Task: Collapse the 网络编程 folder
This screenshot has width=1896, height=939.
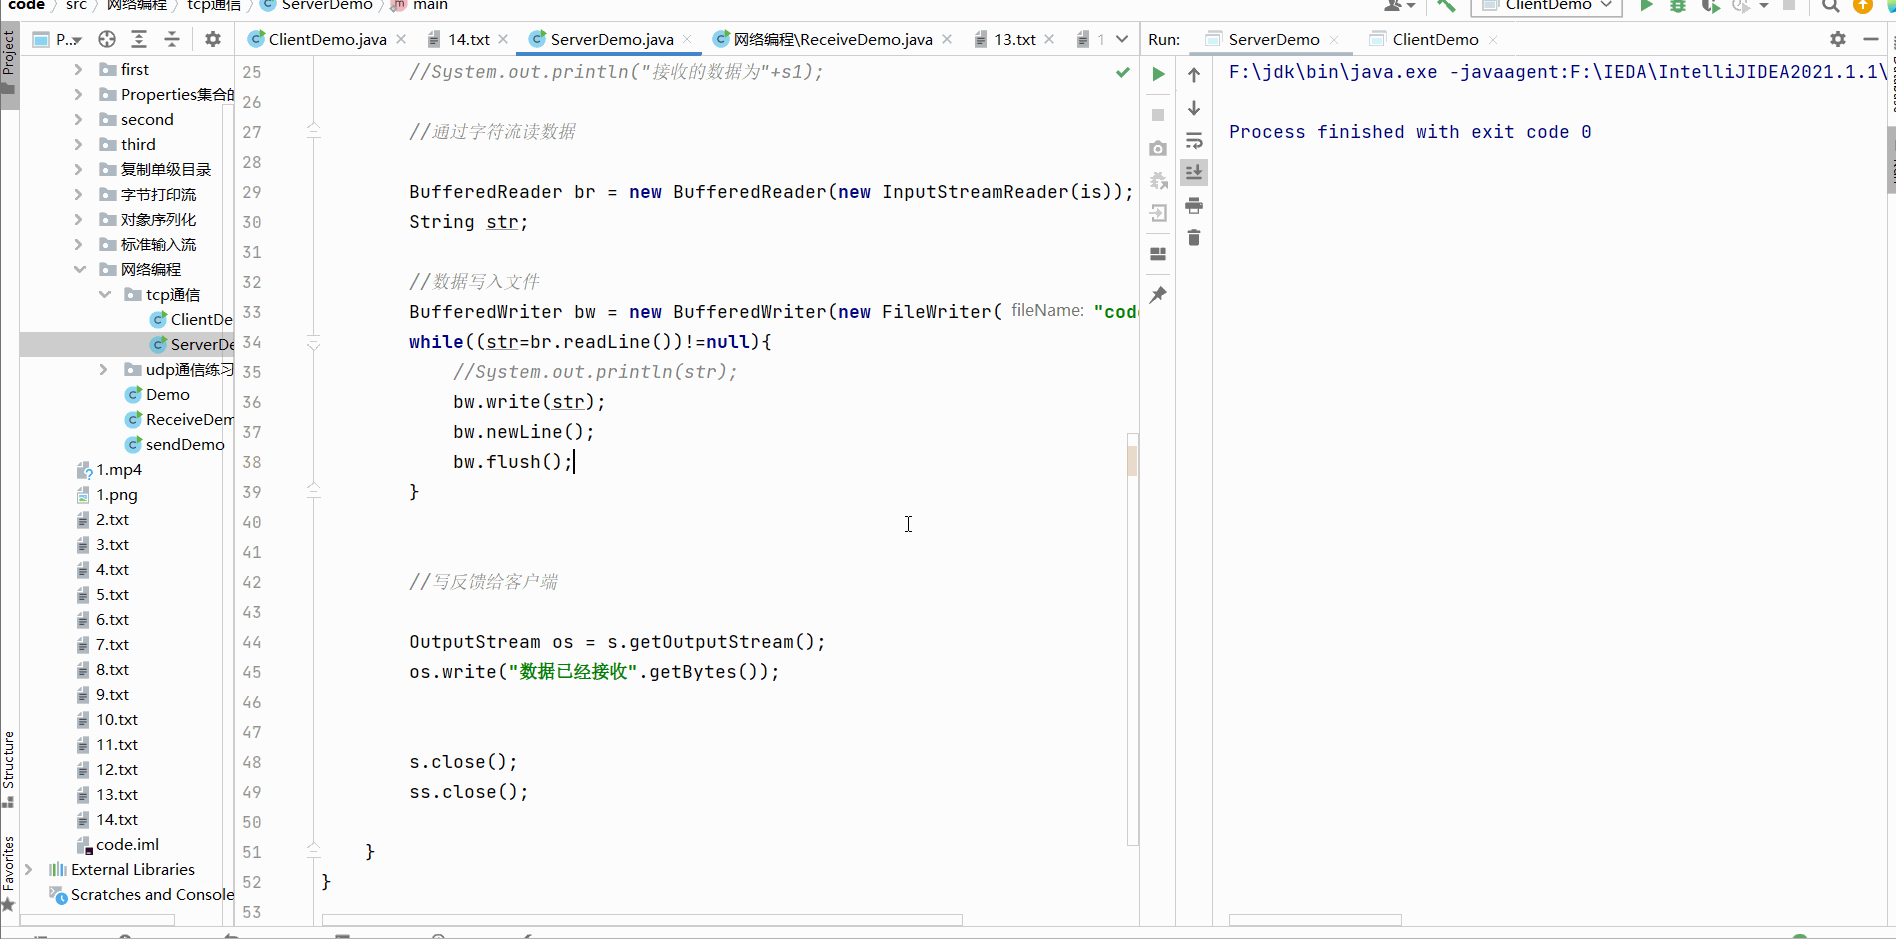Action: [79, 269]
